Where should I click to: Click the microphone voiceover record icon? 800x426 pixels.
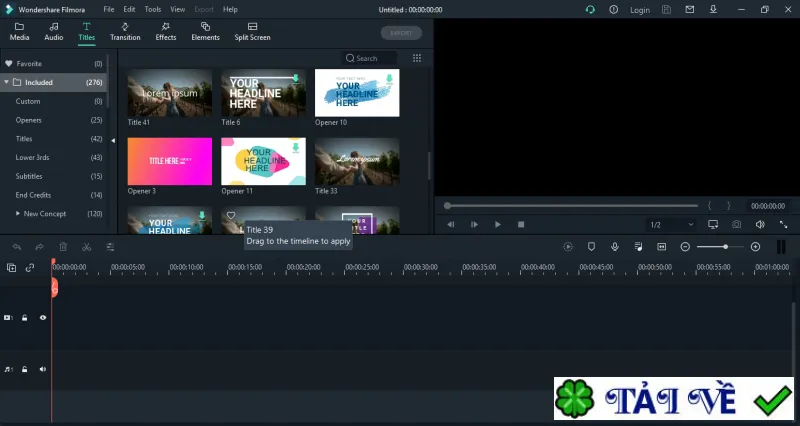tap(615, 247)
